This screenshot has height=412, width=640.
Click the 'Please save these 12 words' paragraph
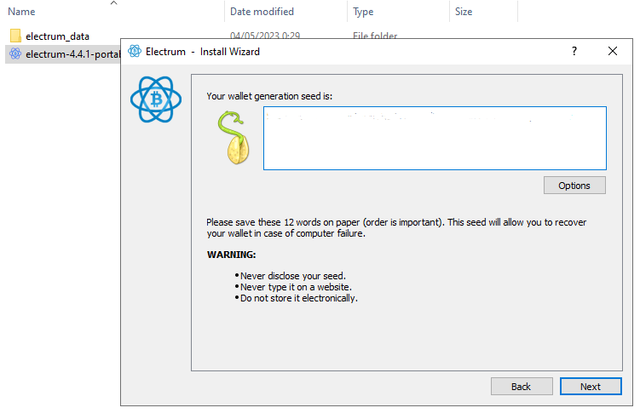click(396, 228)
